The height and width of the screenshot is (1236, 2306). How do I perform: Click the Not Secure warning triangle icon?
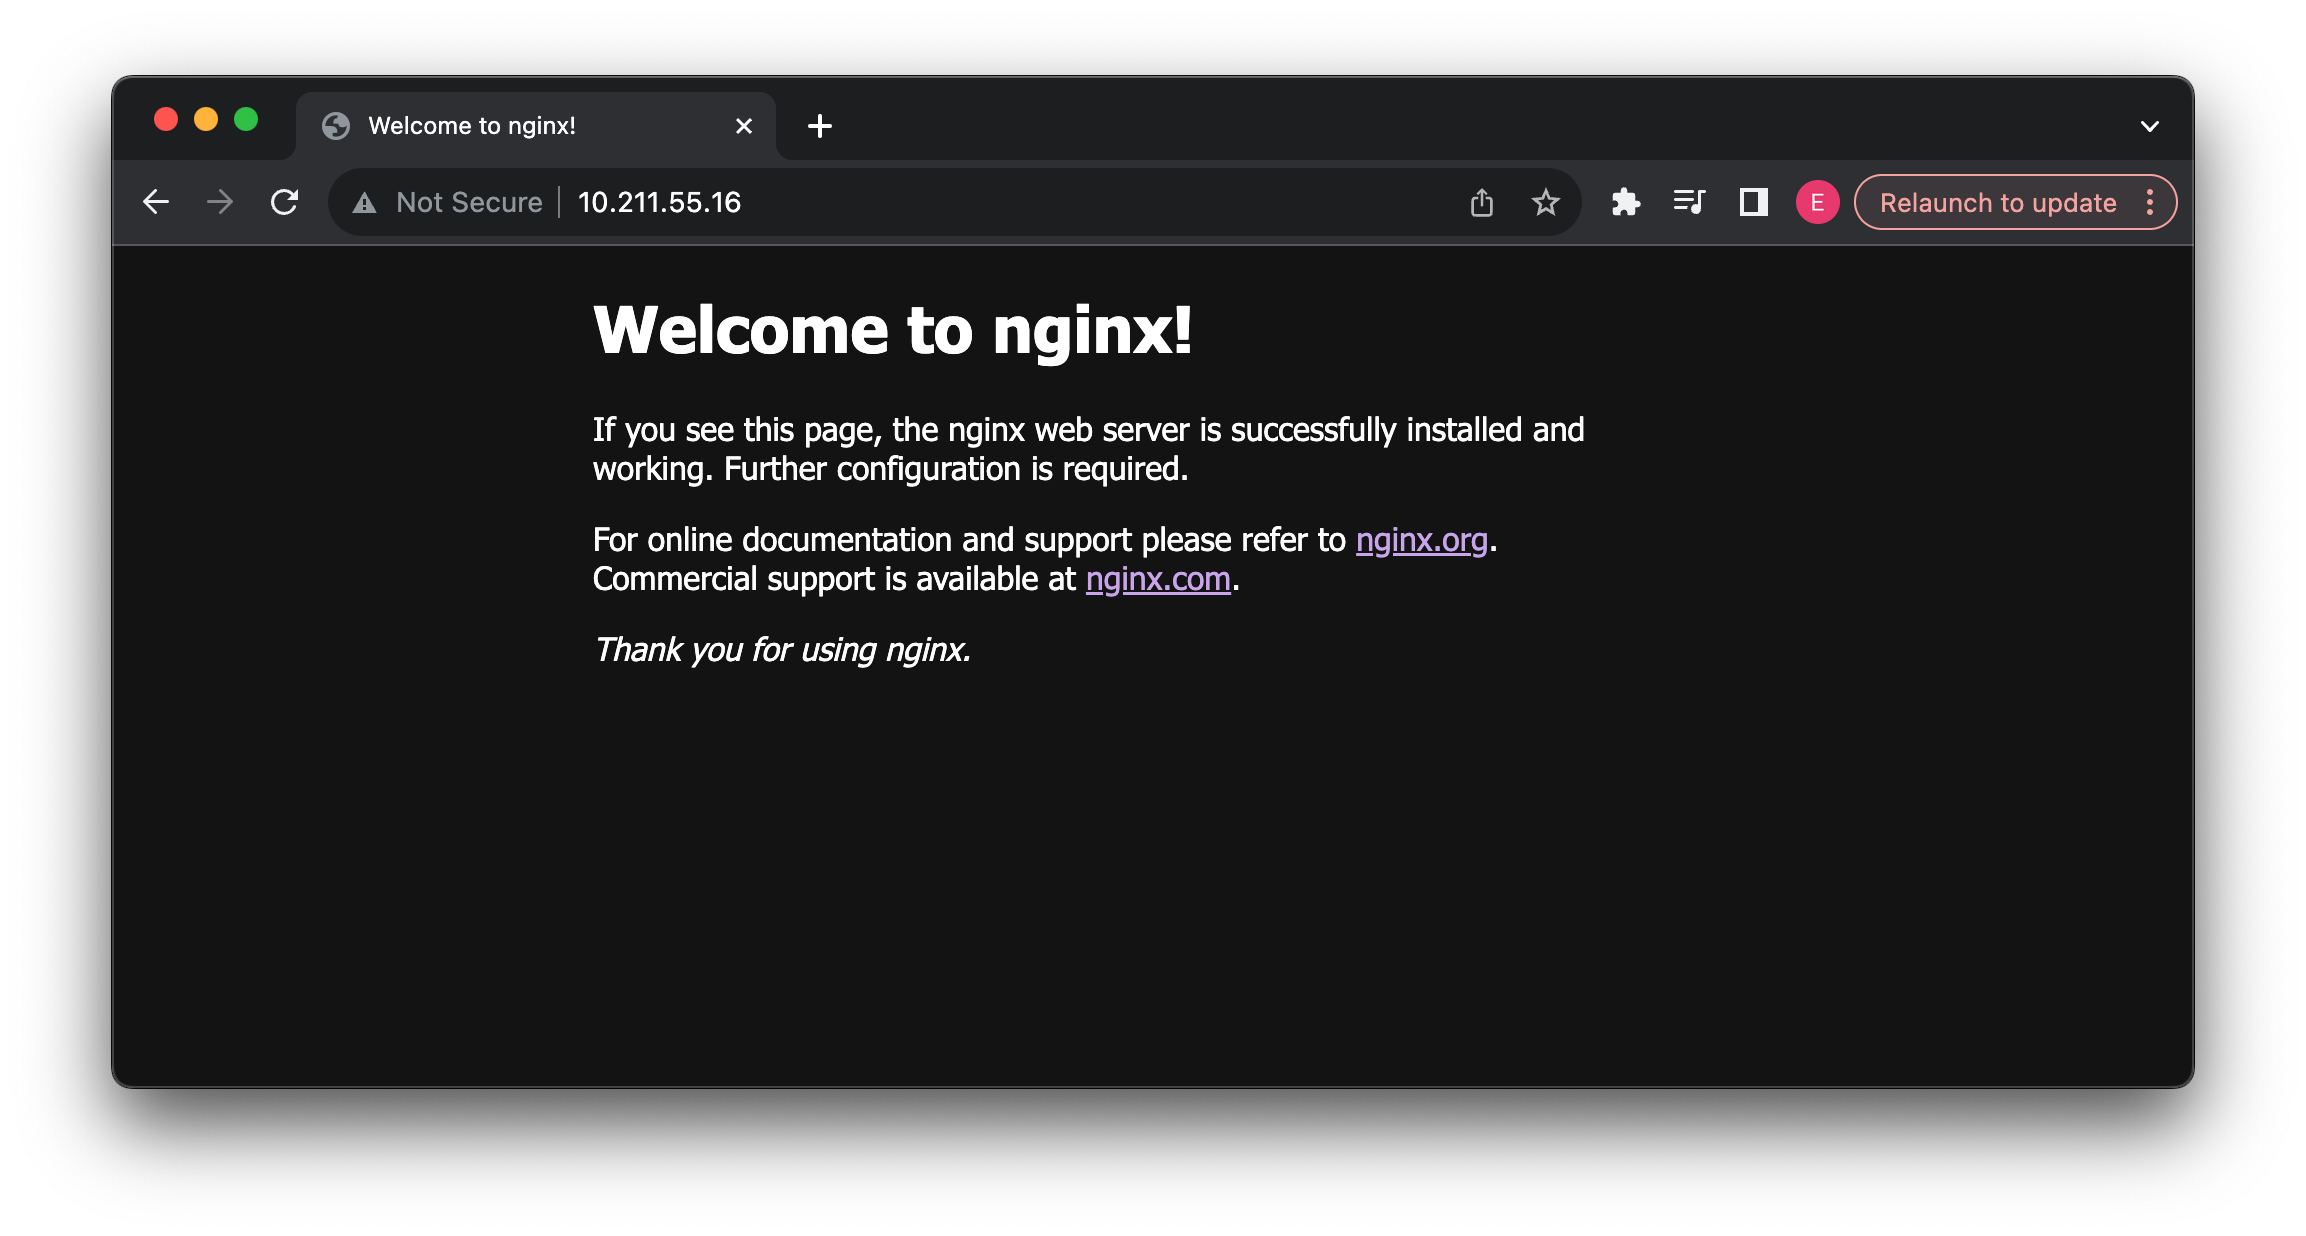coord(365,203)
